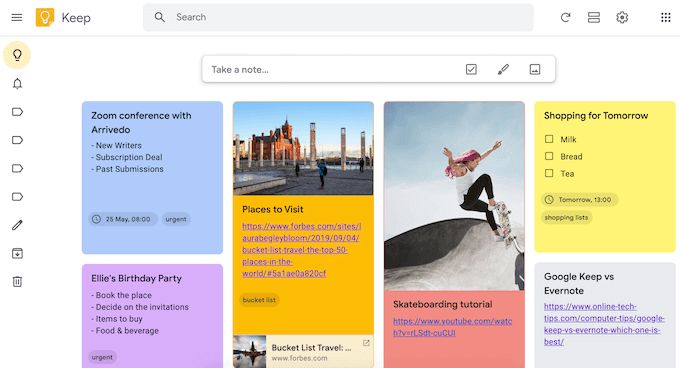Image resolution: width=680 pixels, height=368 pixels.
Task: Check the Milk checkbox
Action: pos(549,139)
